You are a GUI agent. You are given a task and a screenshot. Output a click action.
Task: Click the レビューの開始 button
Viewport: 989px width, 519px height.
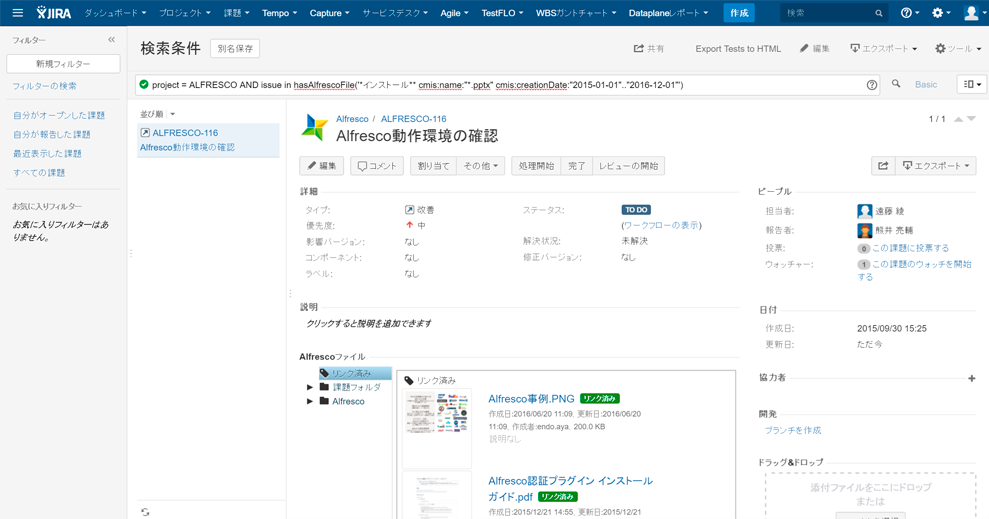pyautogui.click(x=628, y=166)
